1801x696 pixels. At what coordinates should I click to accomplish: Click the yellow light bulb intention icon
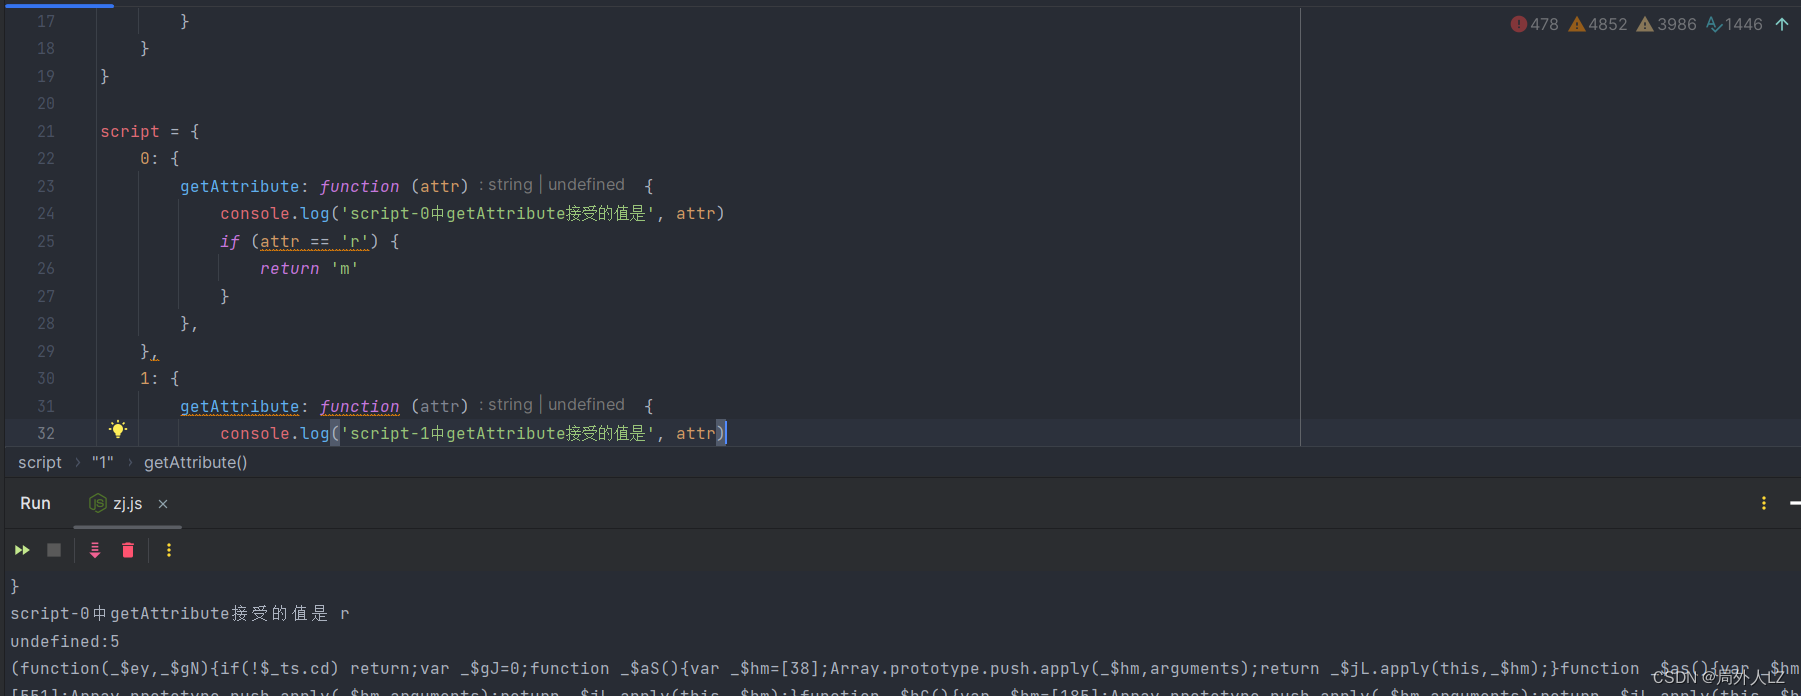pos(118,430)
